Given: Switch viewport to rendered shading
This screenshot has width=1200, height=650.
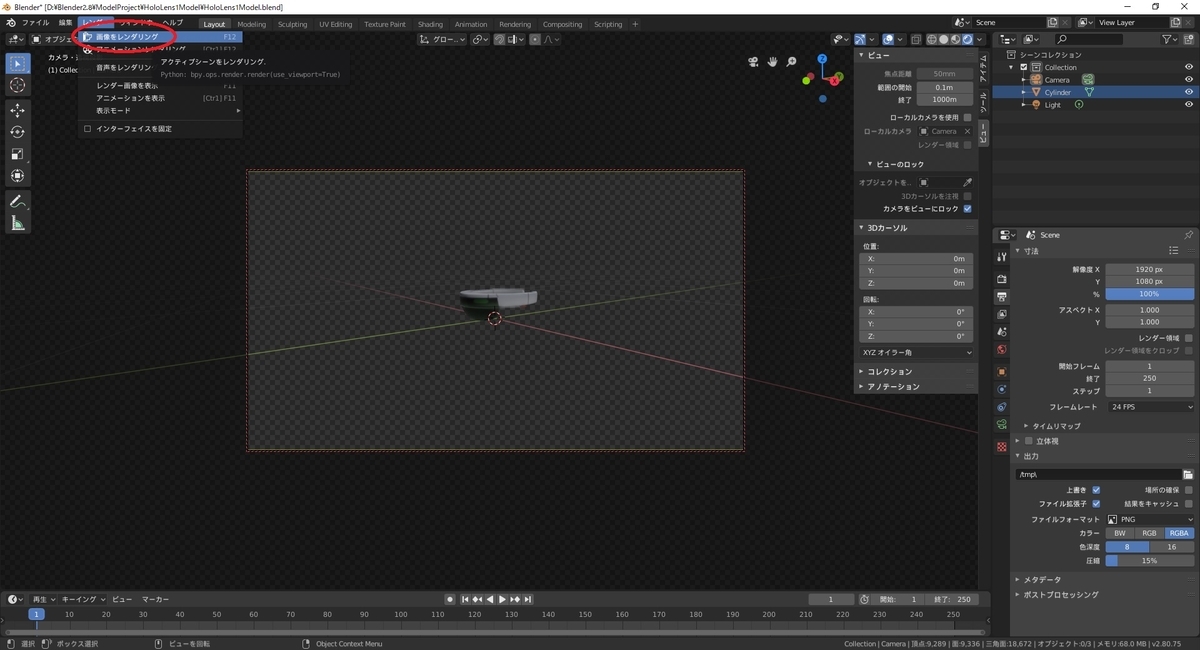Looking at the screenshot, I should pos(969,39).
